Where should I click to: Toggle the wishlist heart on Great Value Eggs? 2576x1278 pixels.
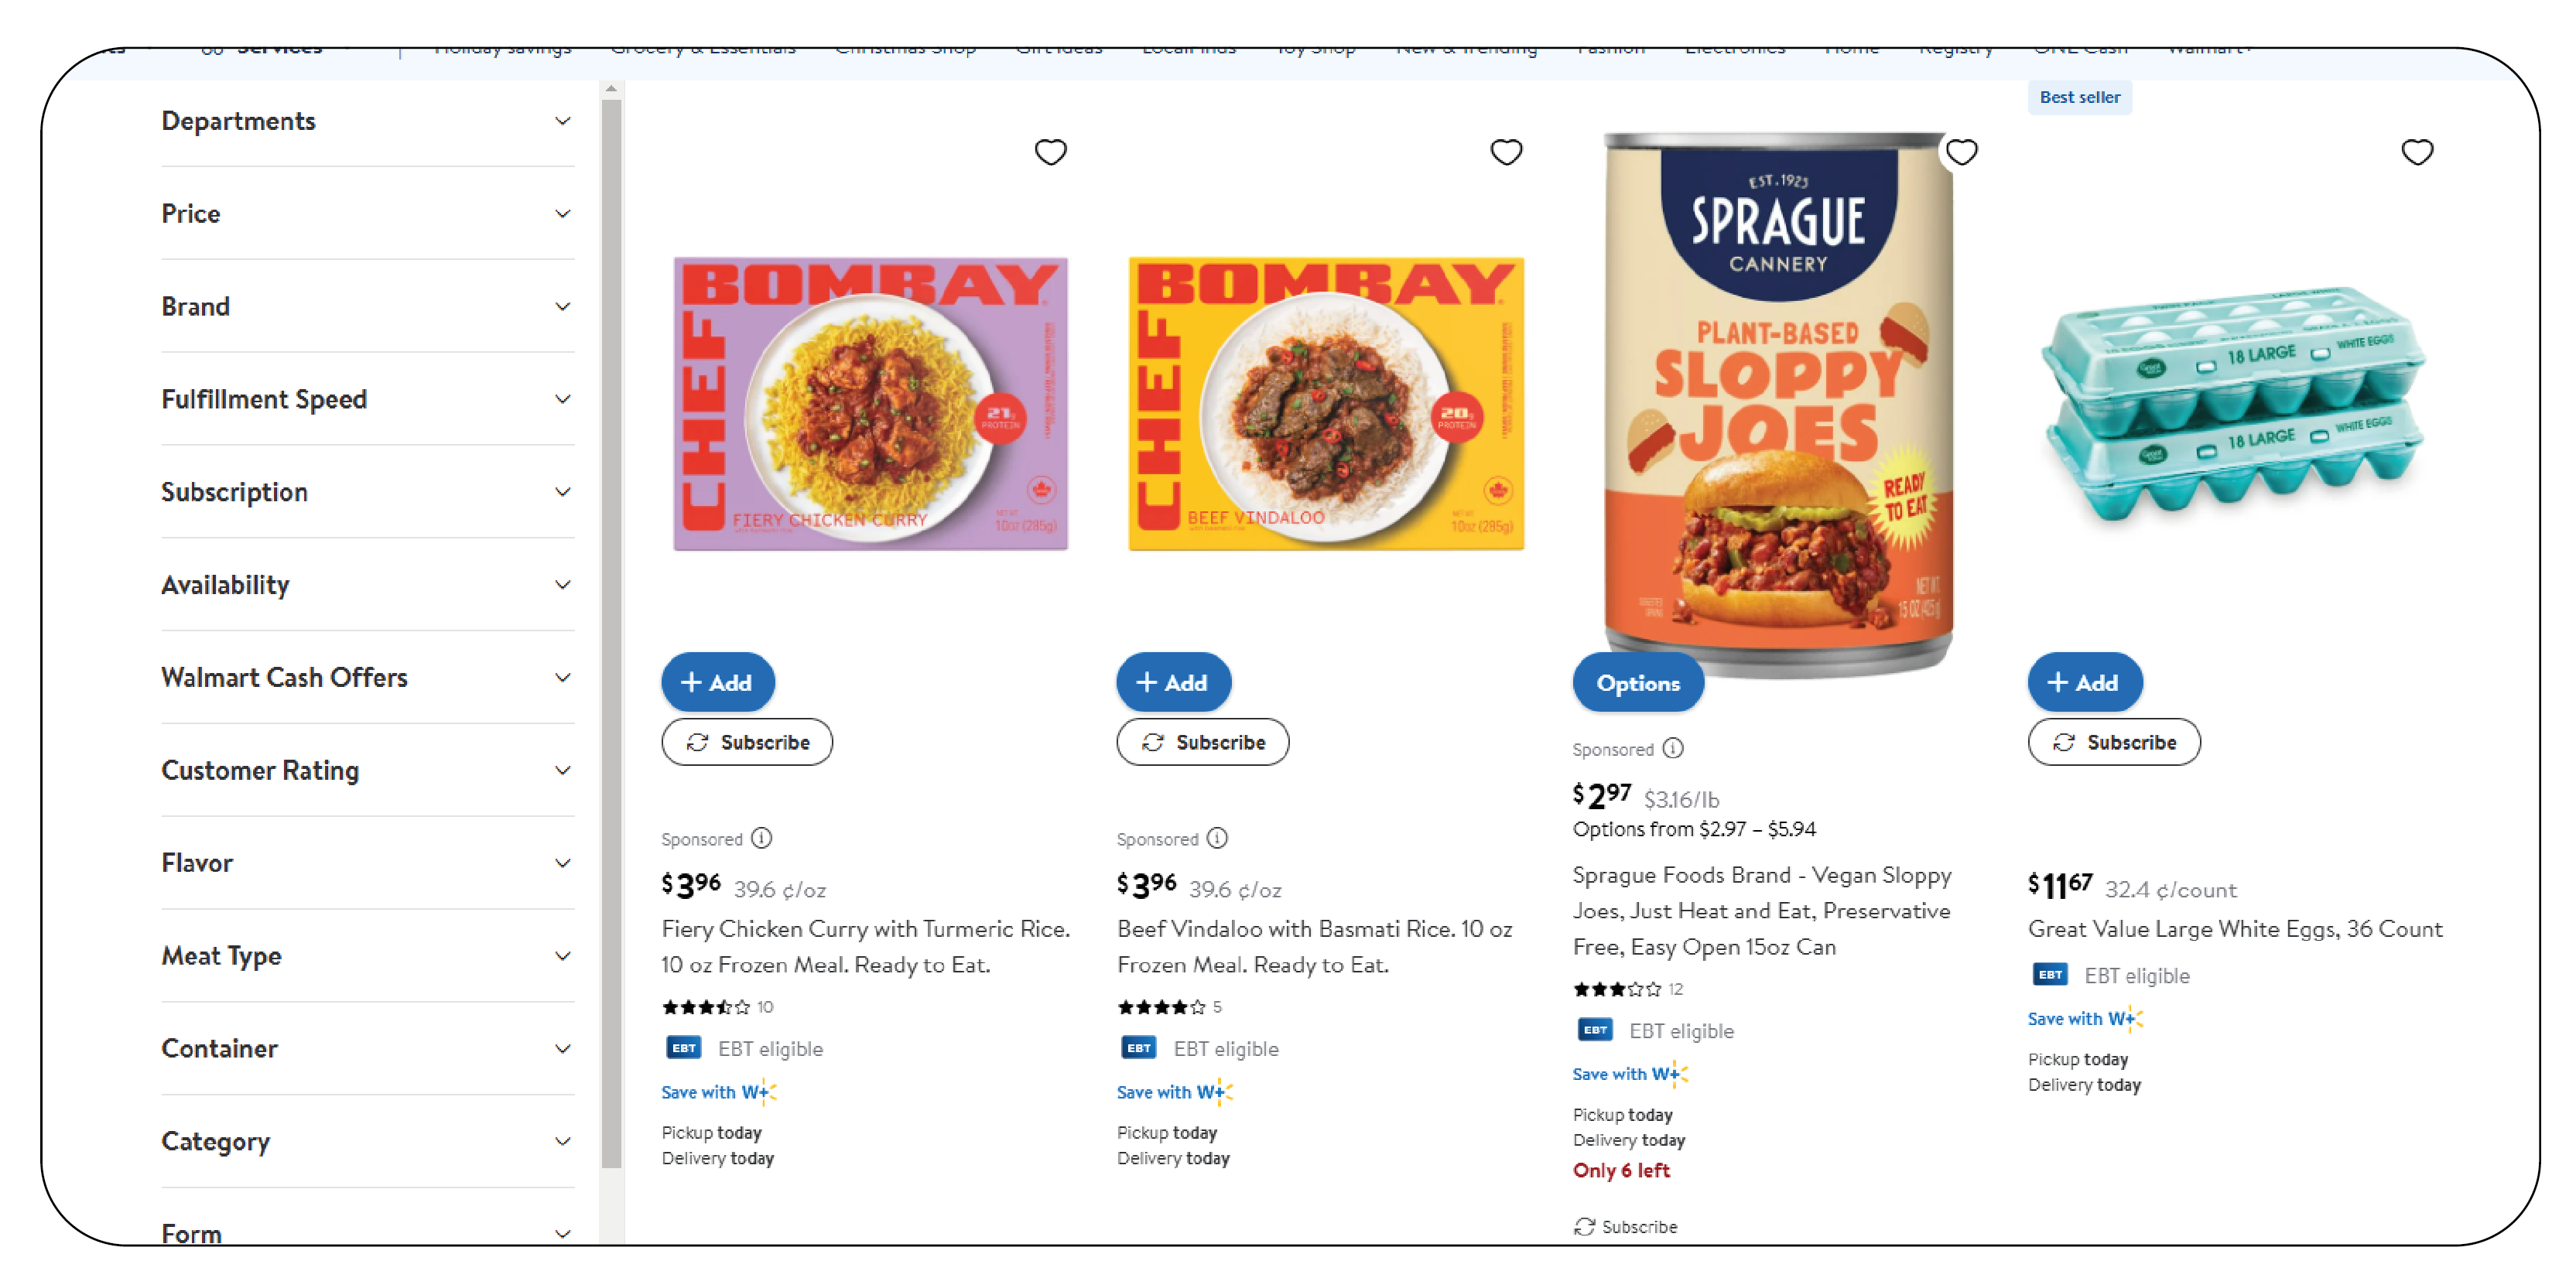tap(2417, 151)
